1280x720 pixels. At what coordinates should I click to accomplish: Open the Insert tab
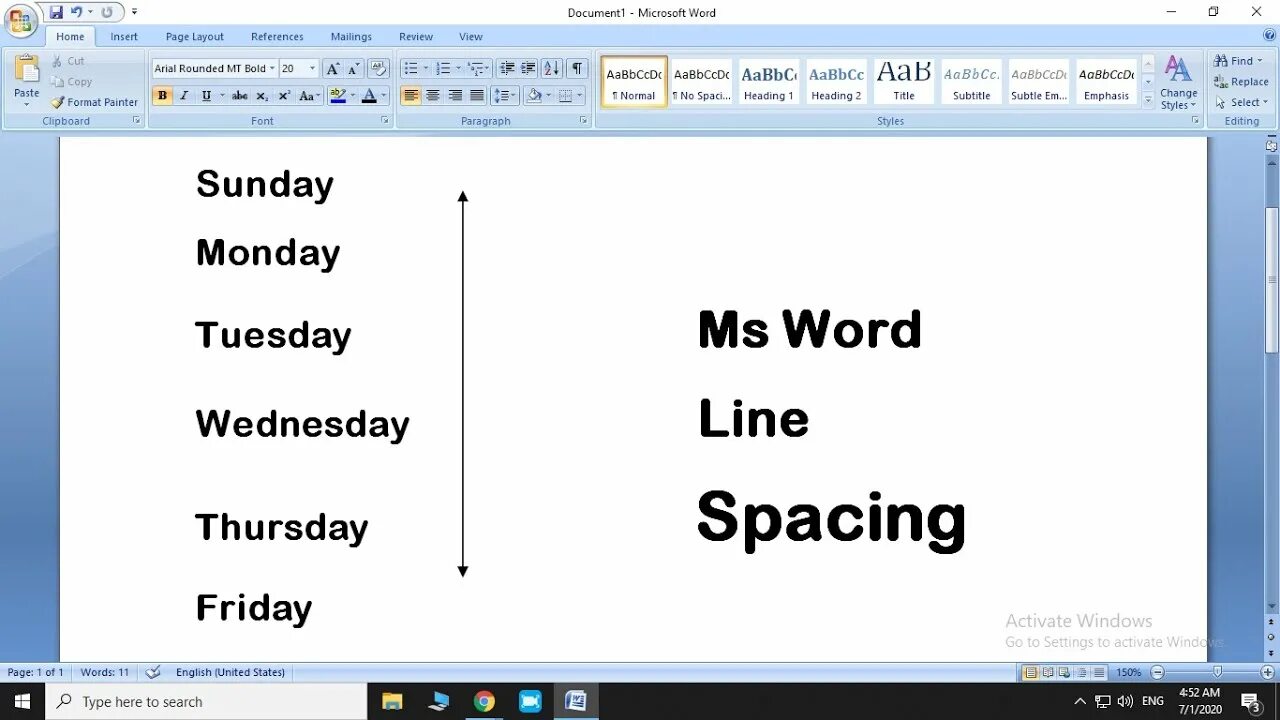click(124, 37)
